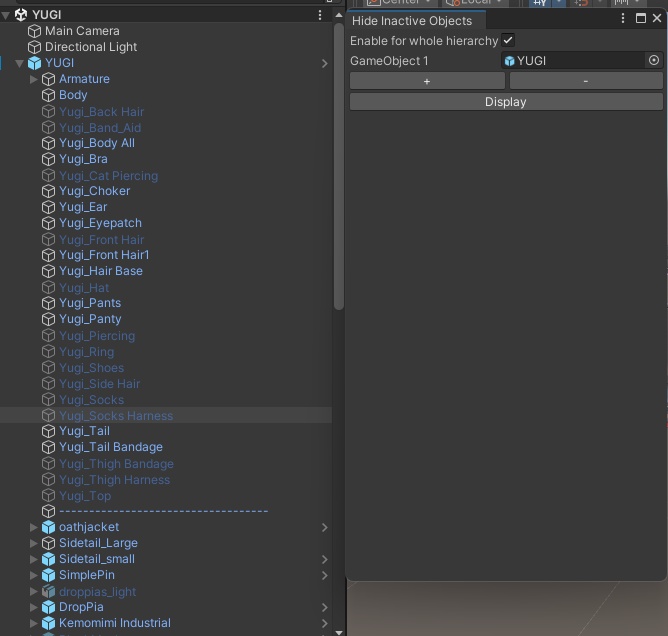Click the blue prefab icon of oathjacket

[48, 527]
